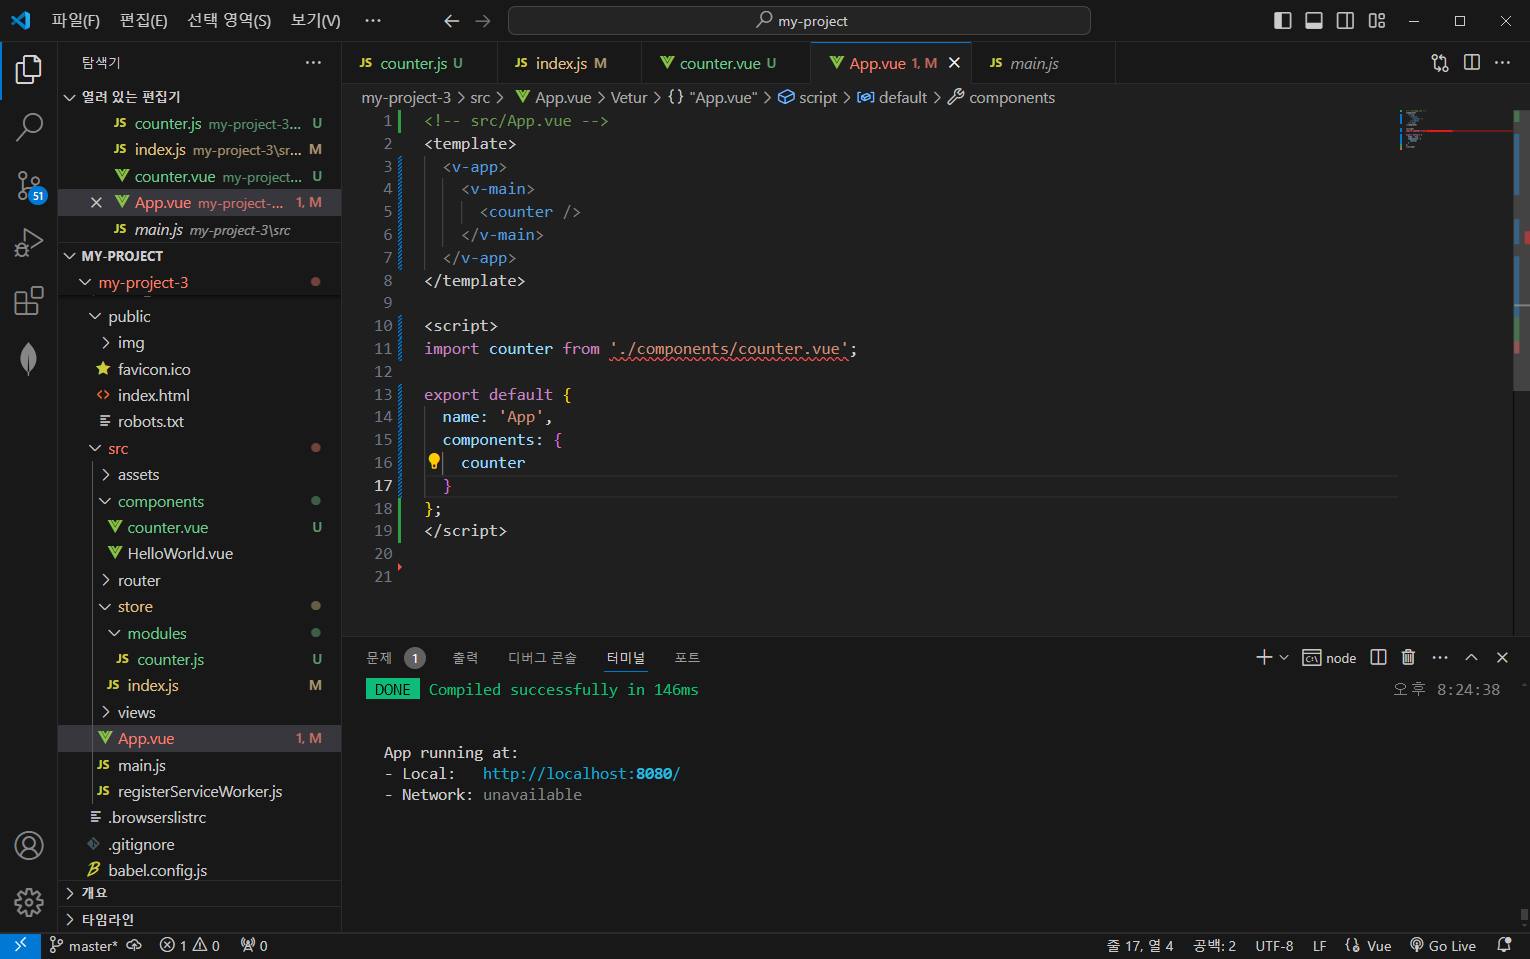Toggle the secondary sidebar layout button
1530x959 pixels.
(x=1346, y=21)
